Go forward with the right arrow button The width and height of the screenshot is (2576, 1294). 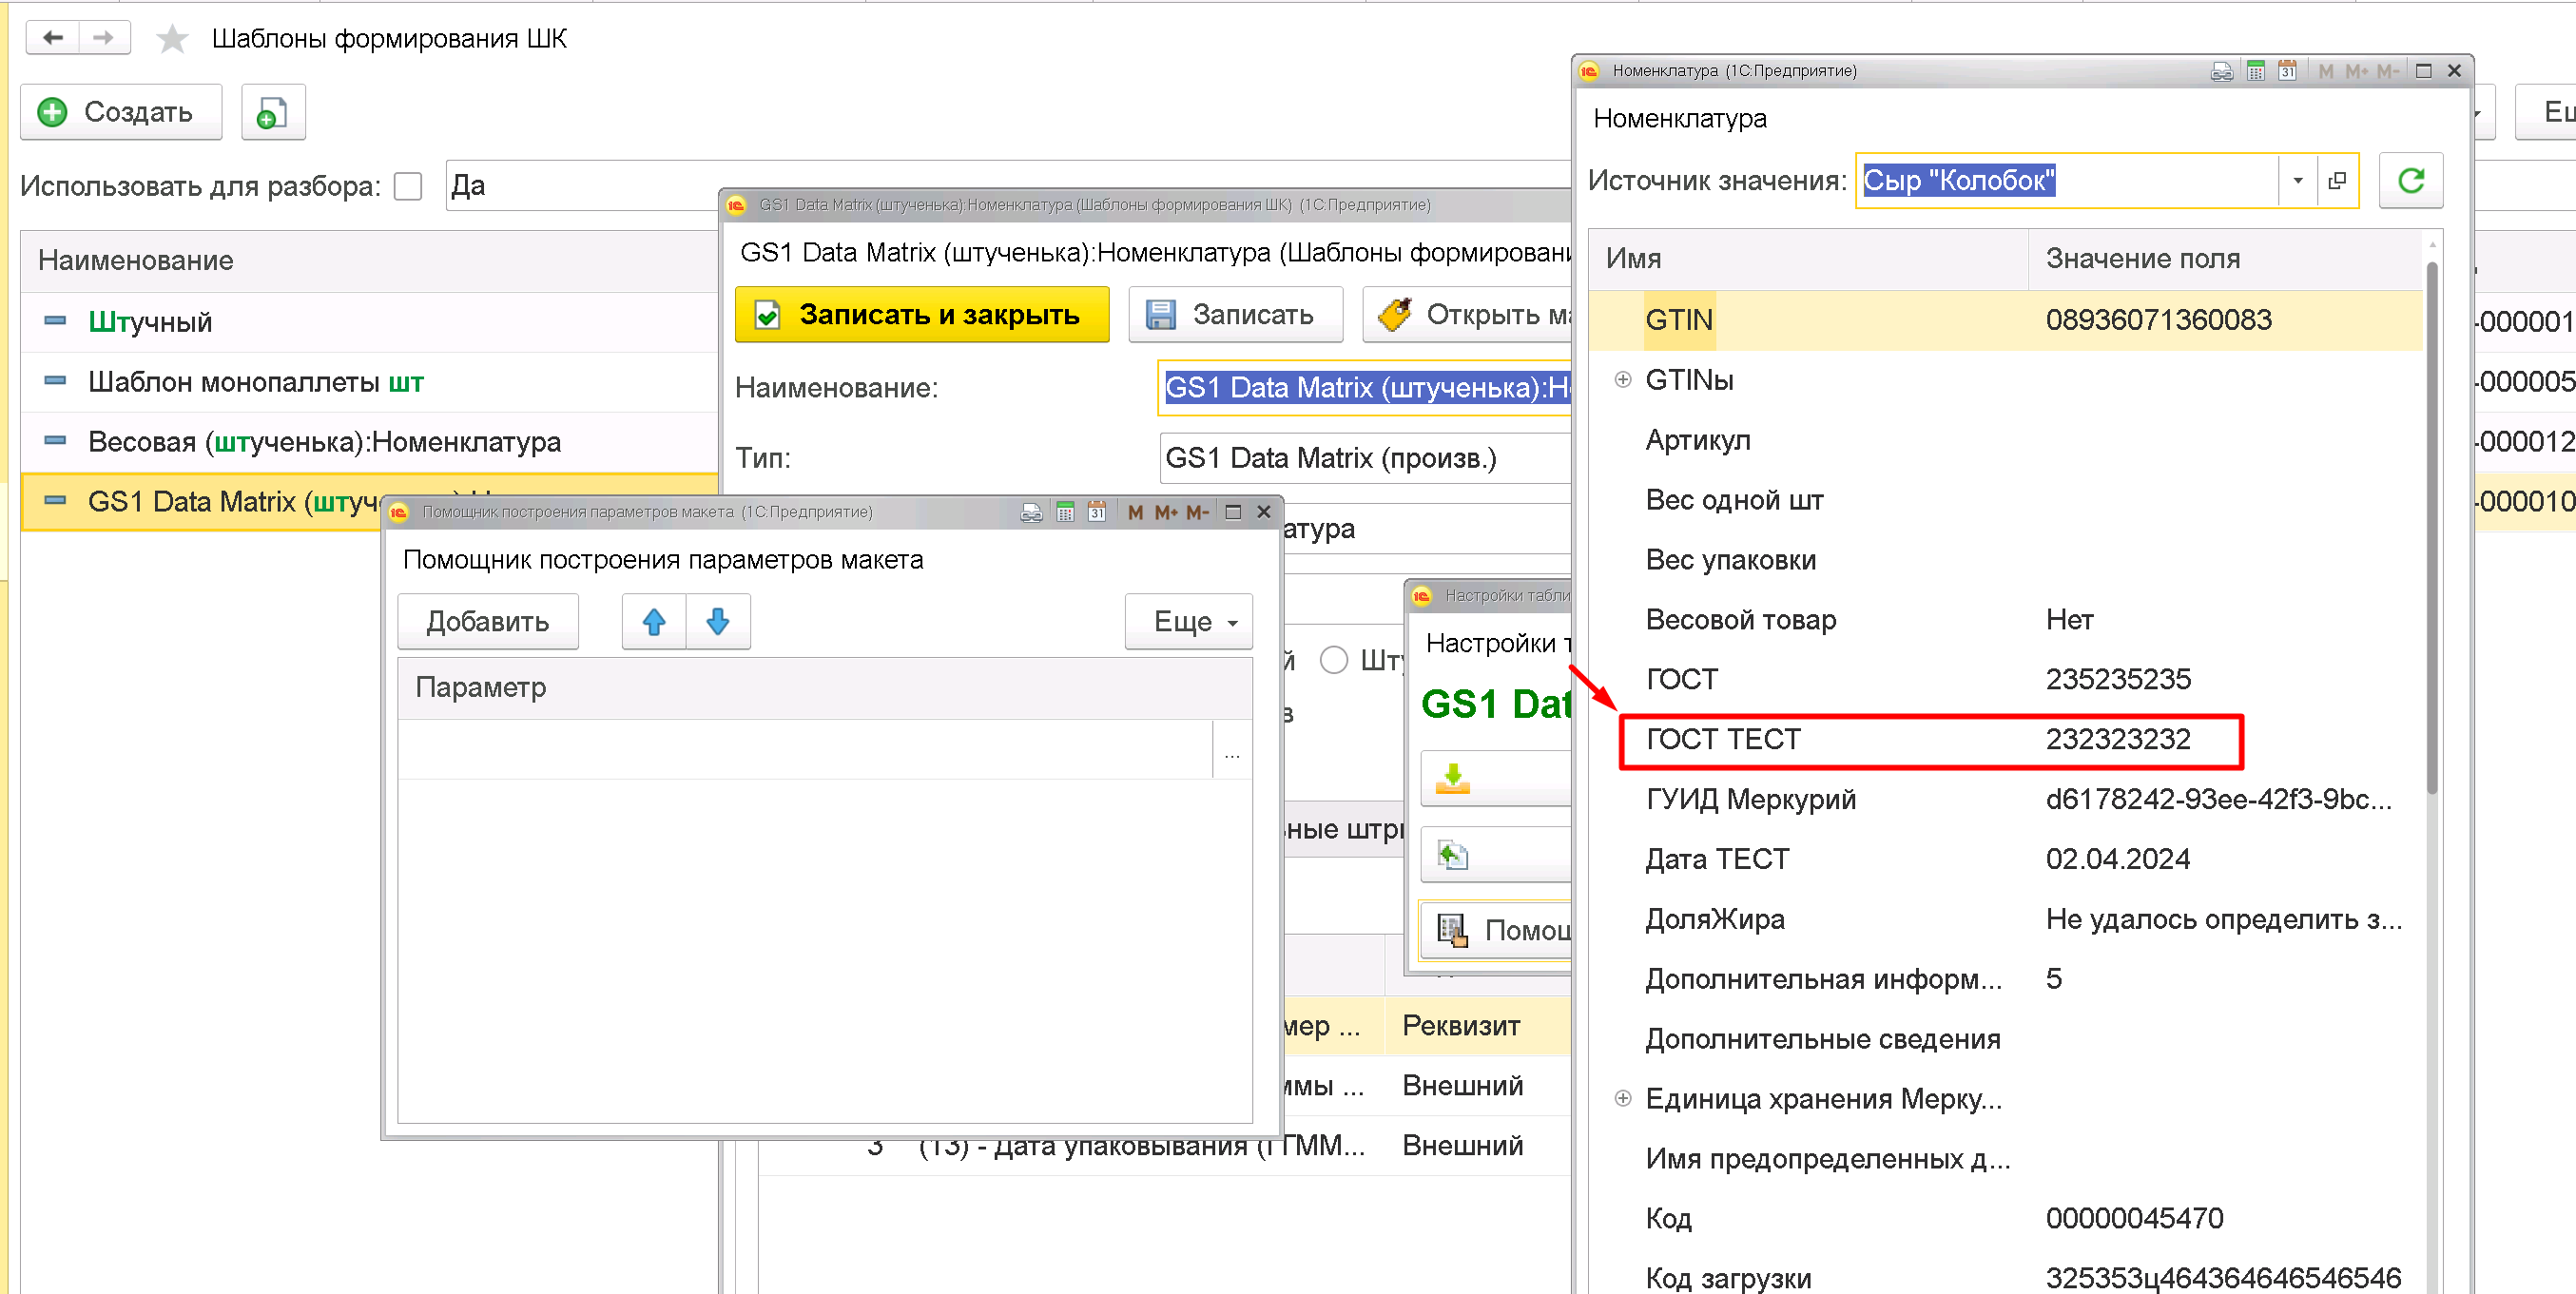tap(103, 38)
